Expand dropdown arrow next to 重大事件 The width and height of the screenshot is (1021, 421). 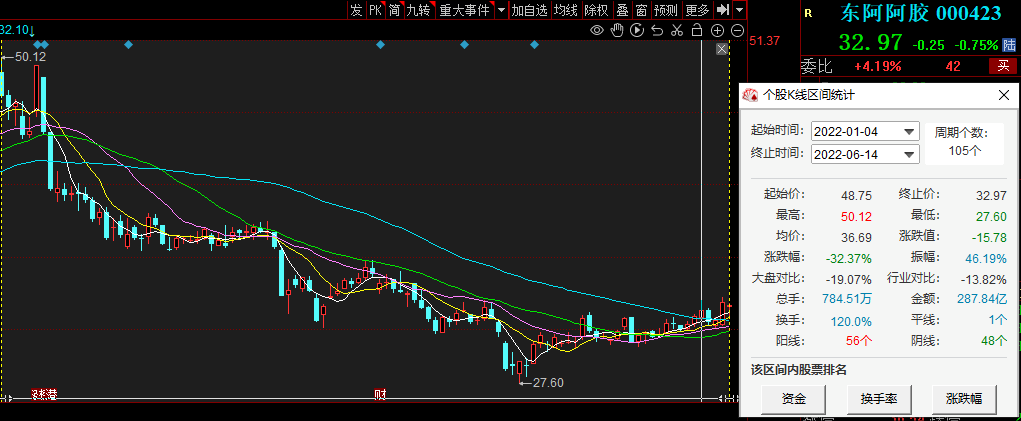[x=501, y=10]
